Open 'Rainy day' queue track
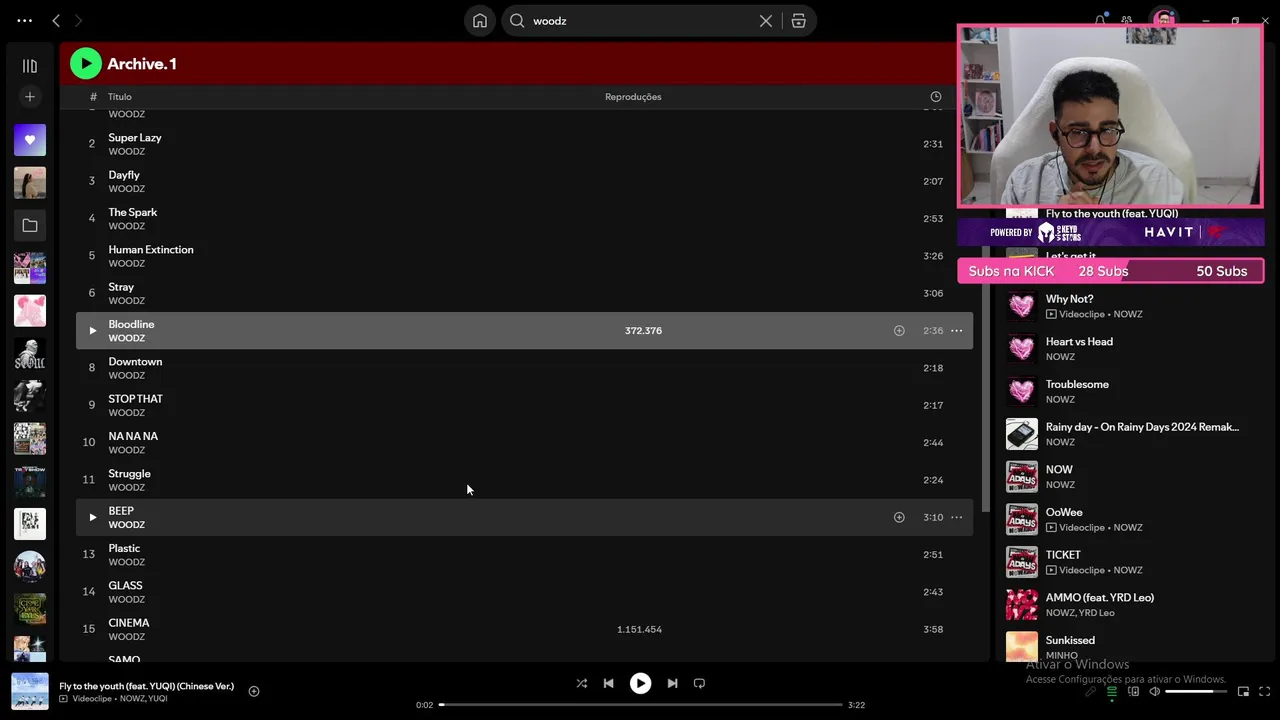1280x720 pixels. click(1142, 427)
